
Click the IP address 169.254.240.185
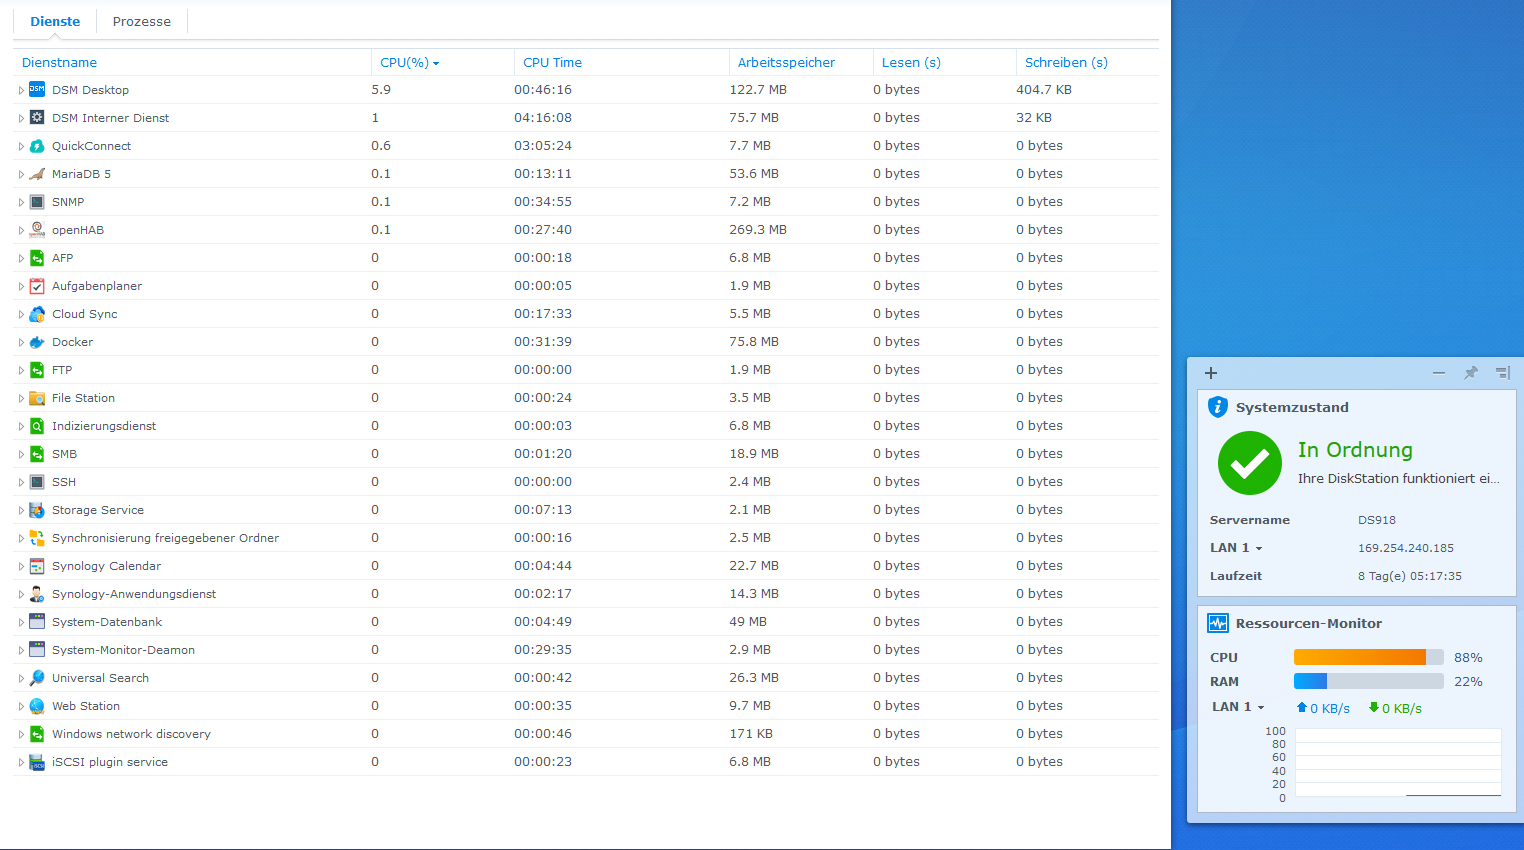tap(1406, 548)
